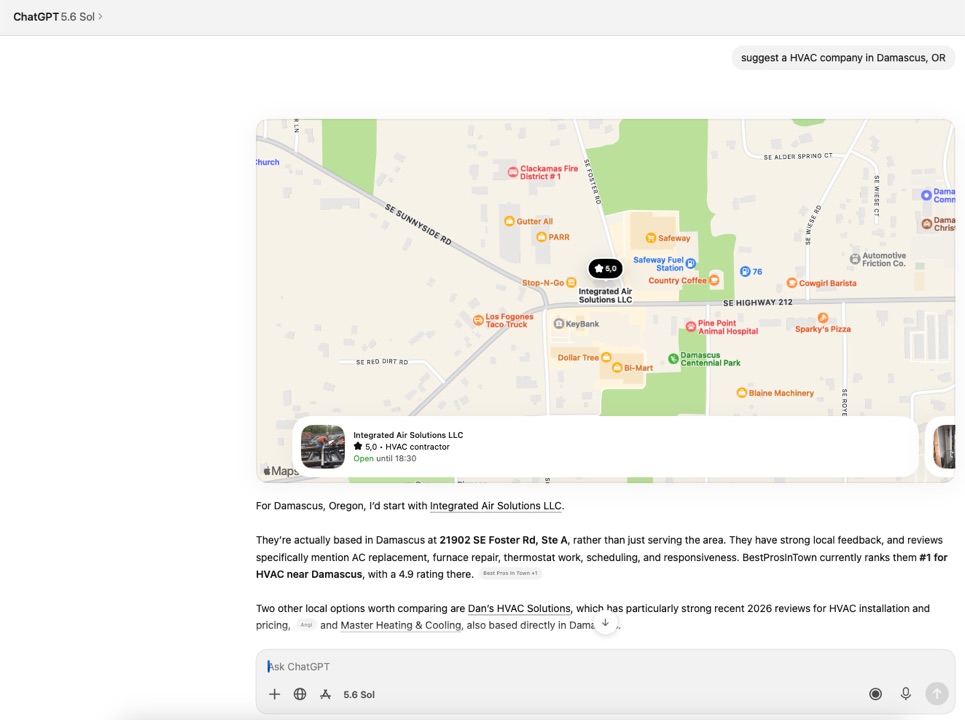Open the Dan's HVAC Solutions link
Screen dimensions: 965x720
pos(519,609)
